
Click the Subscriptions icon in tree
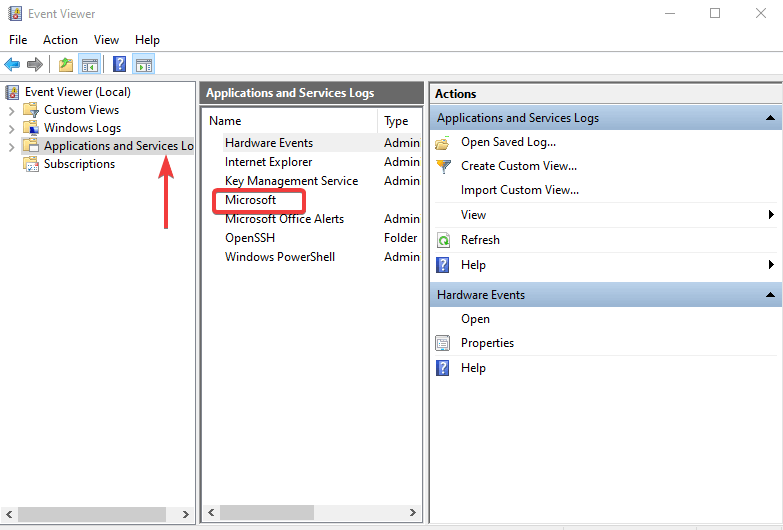[31, 164]
